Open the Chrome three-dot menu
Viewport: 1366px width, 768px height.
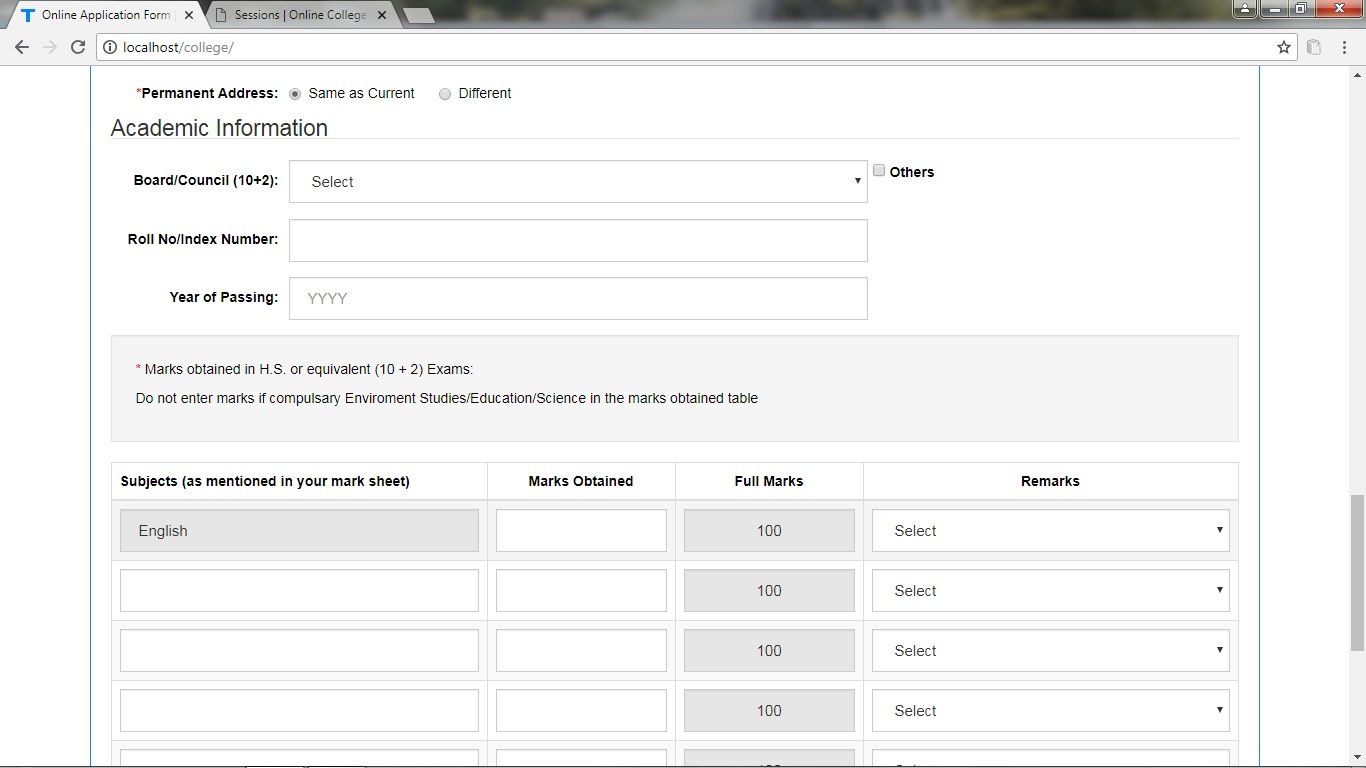point(1345,47)
